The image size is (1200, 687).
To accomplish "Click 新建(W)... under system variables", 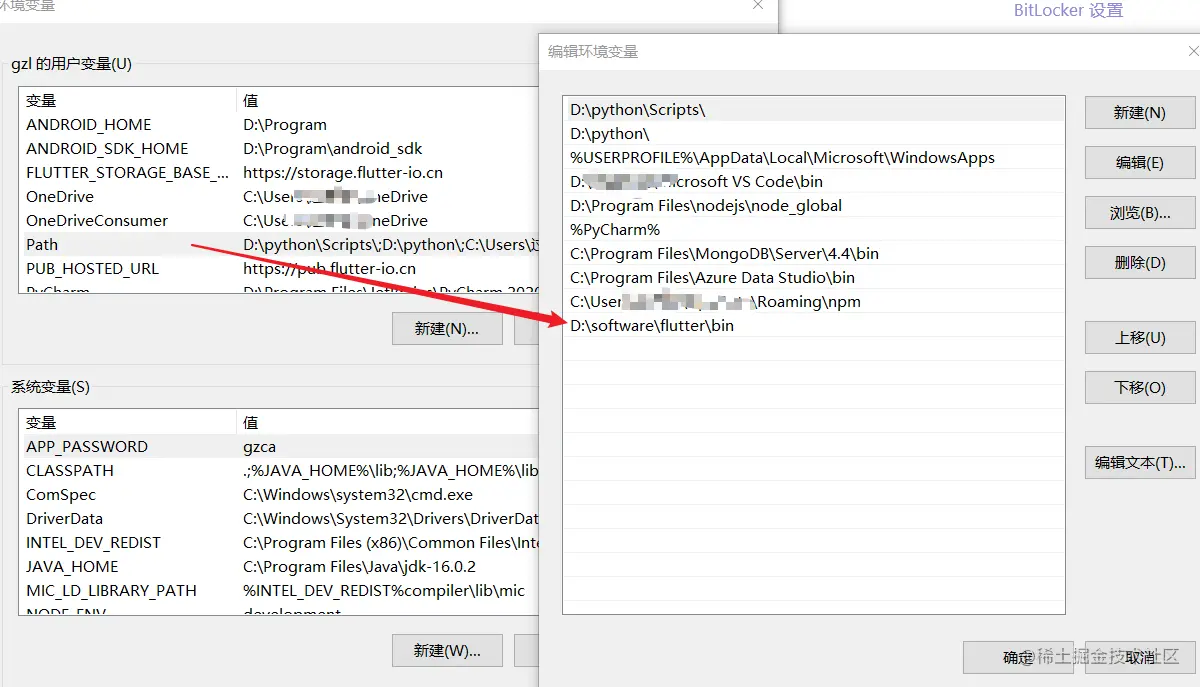I will 447,650.
